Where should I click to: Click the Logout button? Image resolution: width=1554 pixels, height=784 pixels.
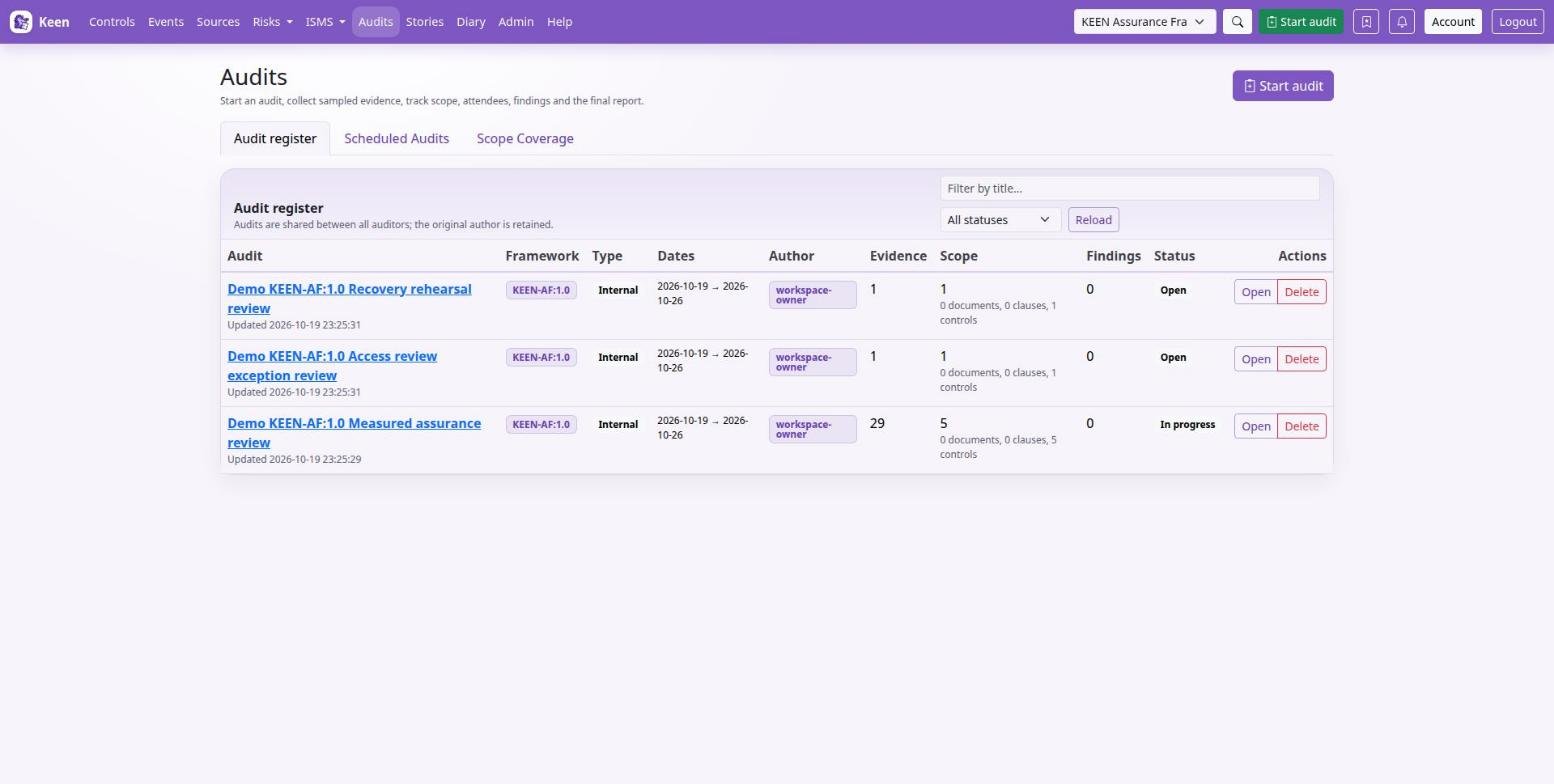click(x=1518, y=22)
